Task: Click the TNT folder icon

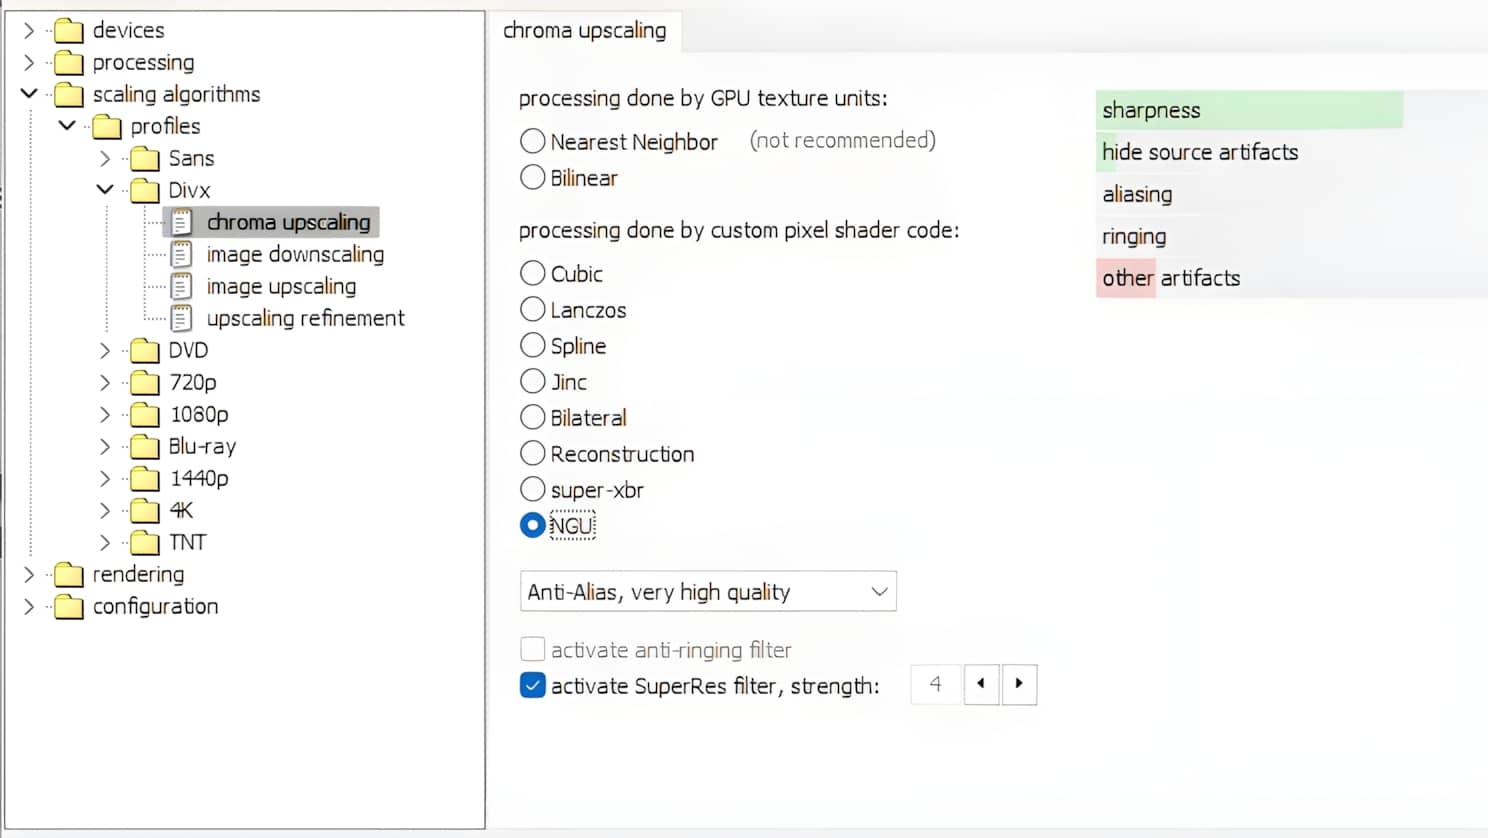Action: coord(145,542)
